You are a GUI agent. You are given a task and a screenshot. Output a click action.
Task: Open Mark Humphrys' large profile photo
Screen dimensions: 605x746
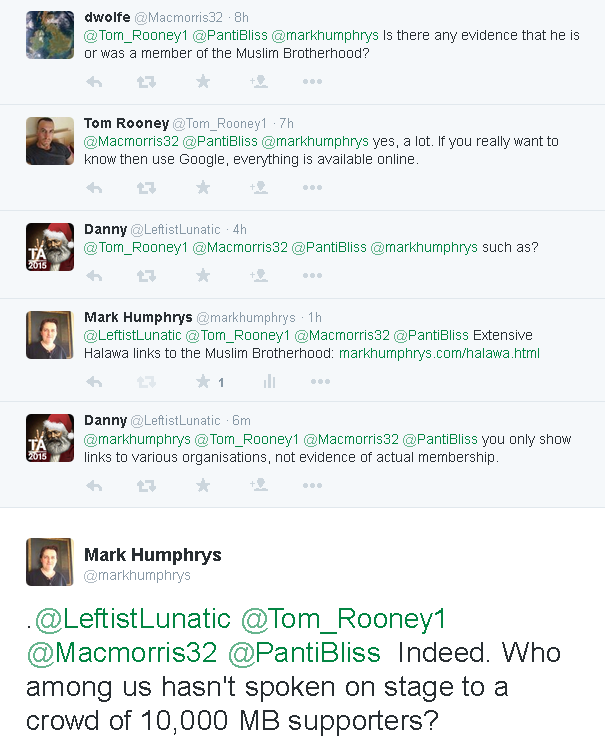tap(50, 562)
